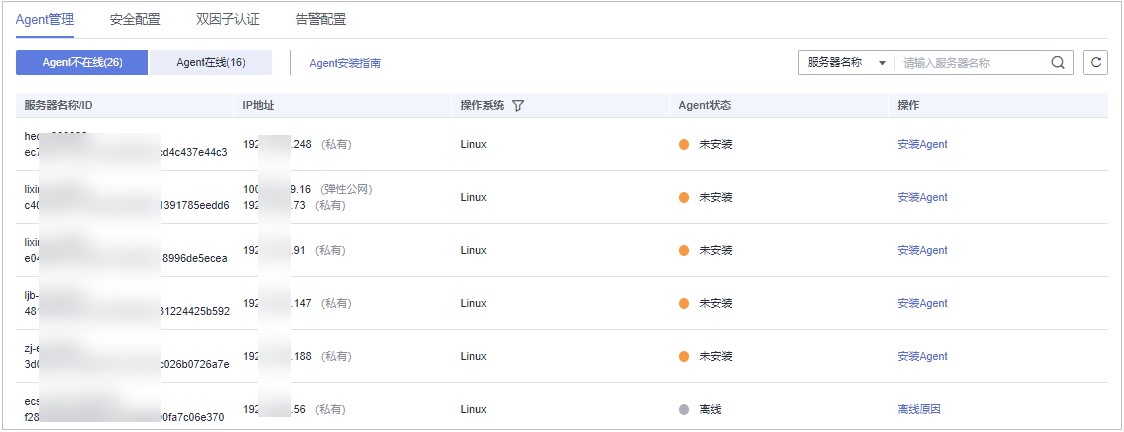Show the Agent不在线(26) server list
This screenshot has height=432, width=1124.
pyautogui.click(x=82, y=62)
